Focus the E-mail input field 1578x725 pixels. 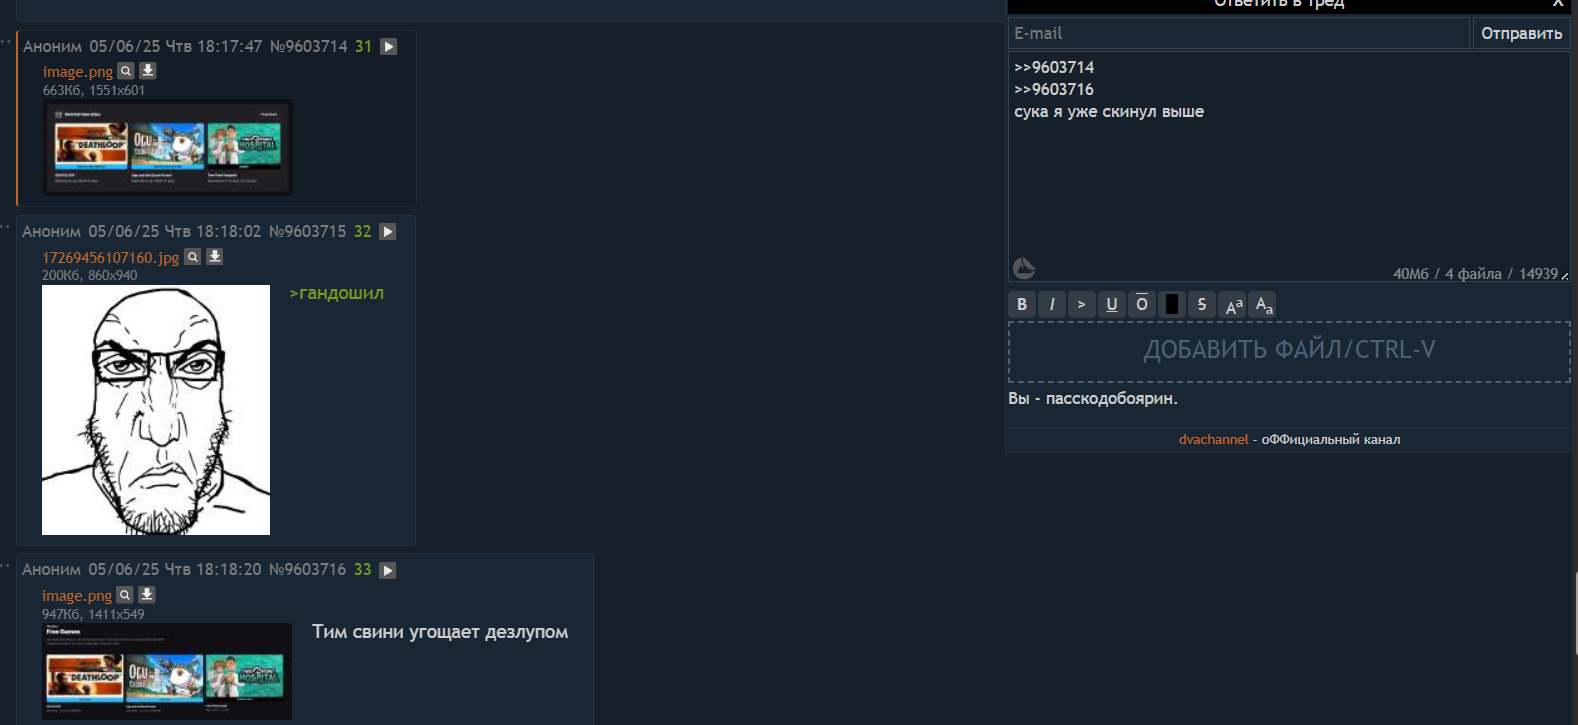[x=1238, y=33]
